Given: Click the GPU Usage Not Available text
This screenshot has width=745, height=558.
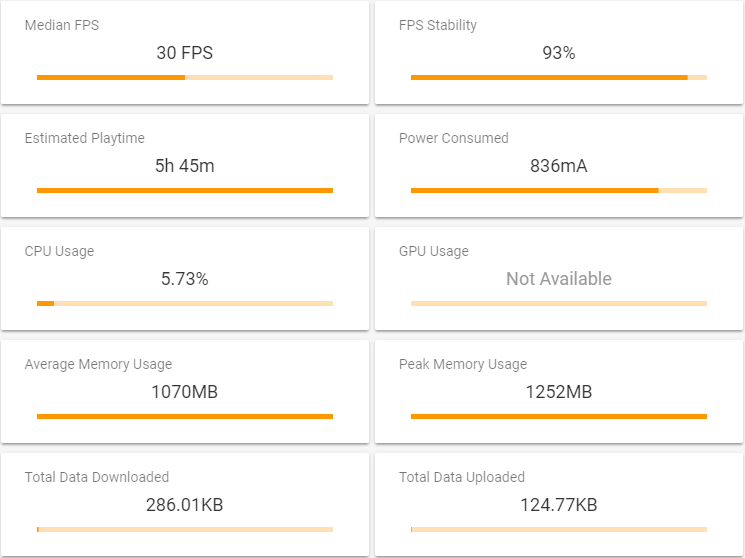Looking at the screenshot, I should pyautogui.click(x=559, y=279).
